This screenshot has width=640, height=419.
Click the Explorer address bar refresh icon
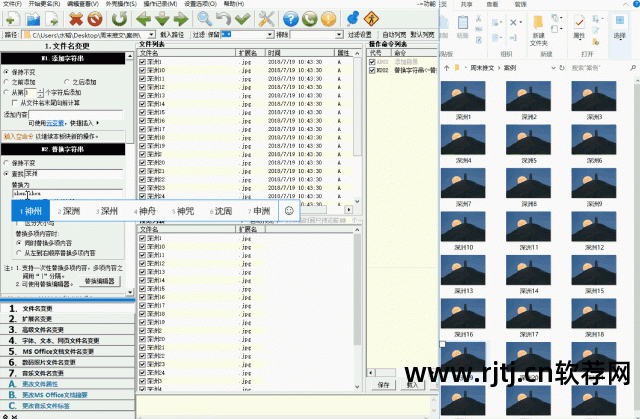(562, 68)
